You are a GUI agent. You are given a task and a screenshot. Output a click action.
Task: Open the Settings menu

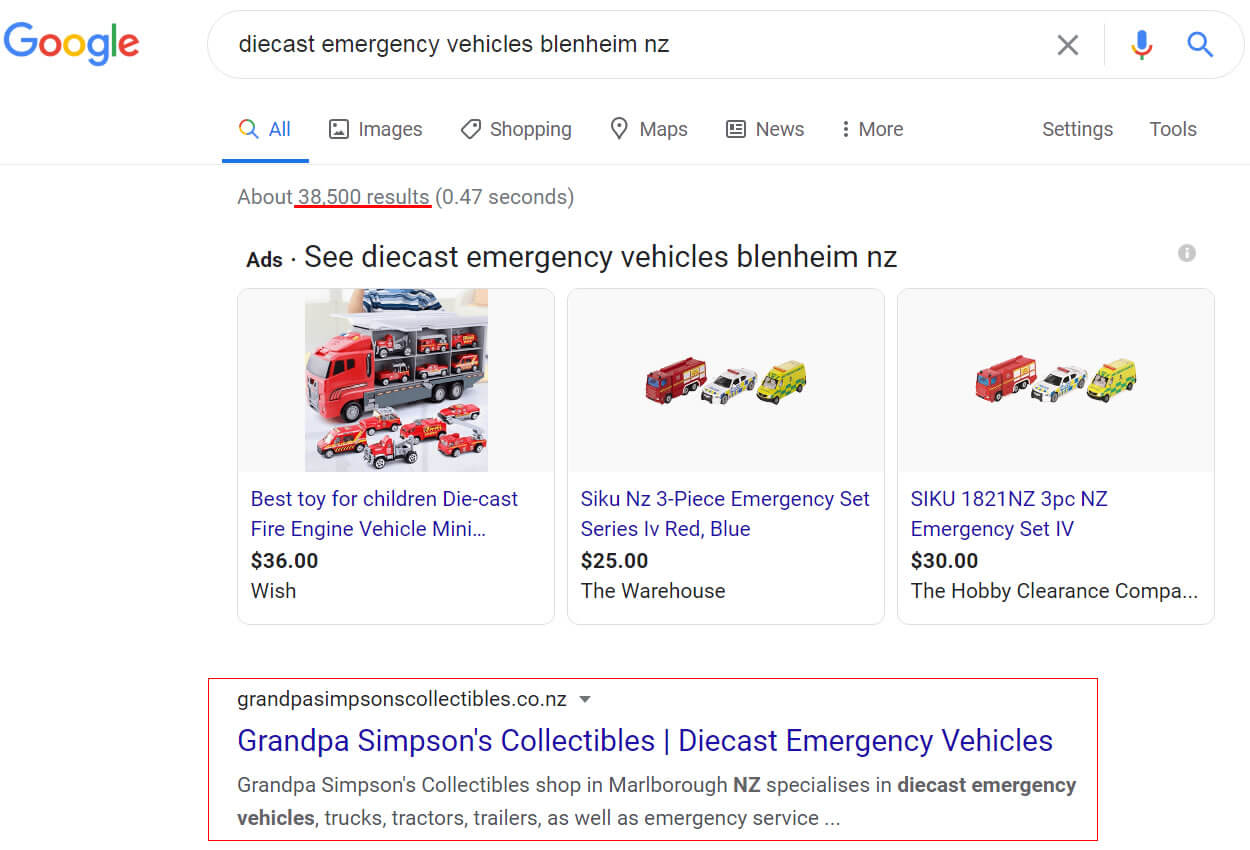[1077, 129]
